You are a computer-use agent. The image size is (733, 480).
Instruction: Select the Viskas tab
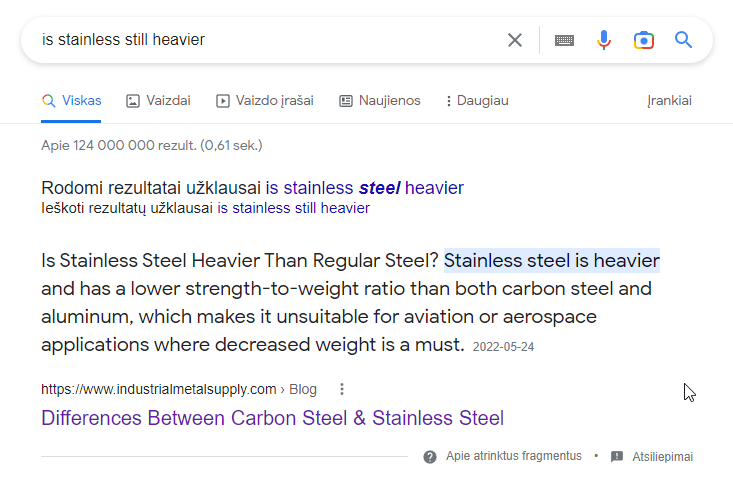point(71,101)
